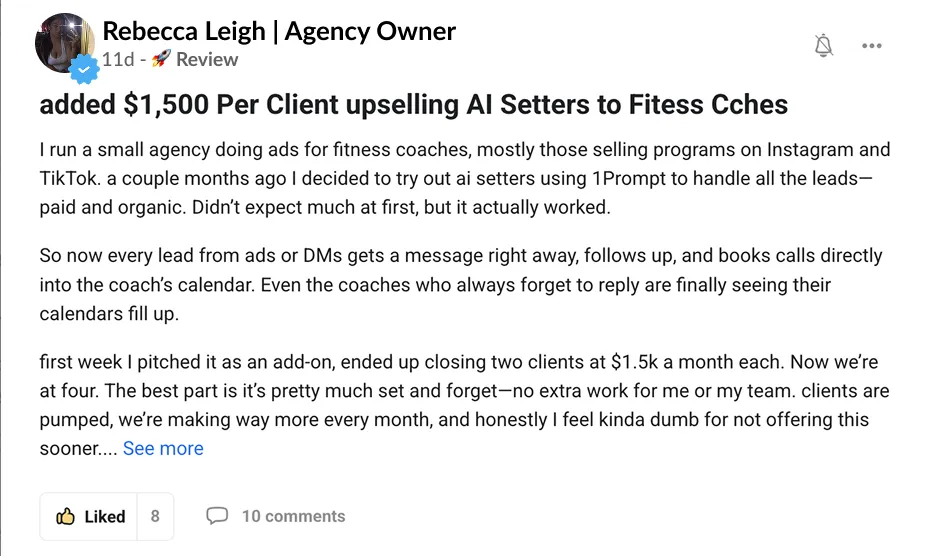Click Rebecca Leigh's profile avatar
This screenshot has height=556, width=930.
[x=65, y=43]
